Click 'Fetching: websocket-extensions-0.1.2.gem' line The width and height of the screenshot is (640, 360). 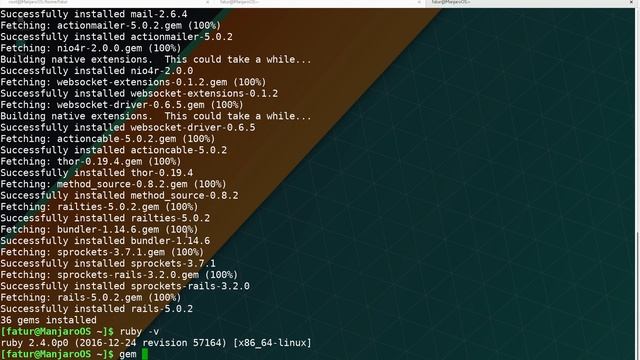[x=133, y=82]
